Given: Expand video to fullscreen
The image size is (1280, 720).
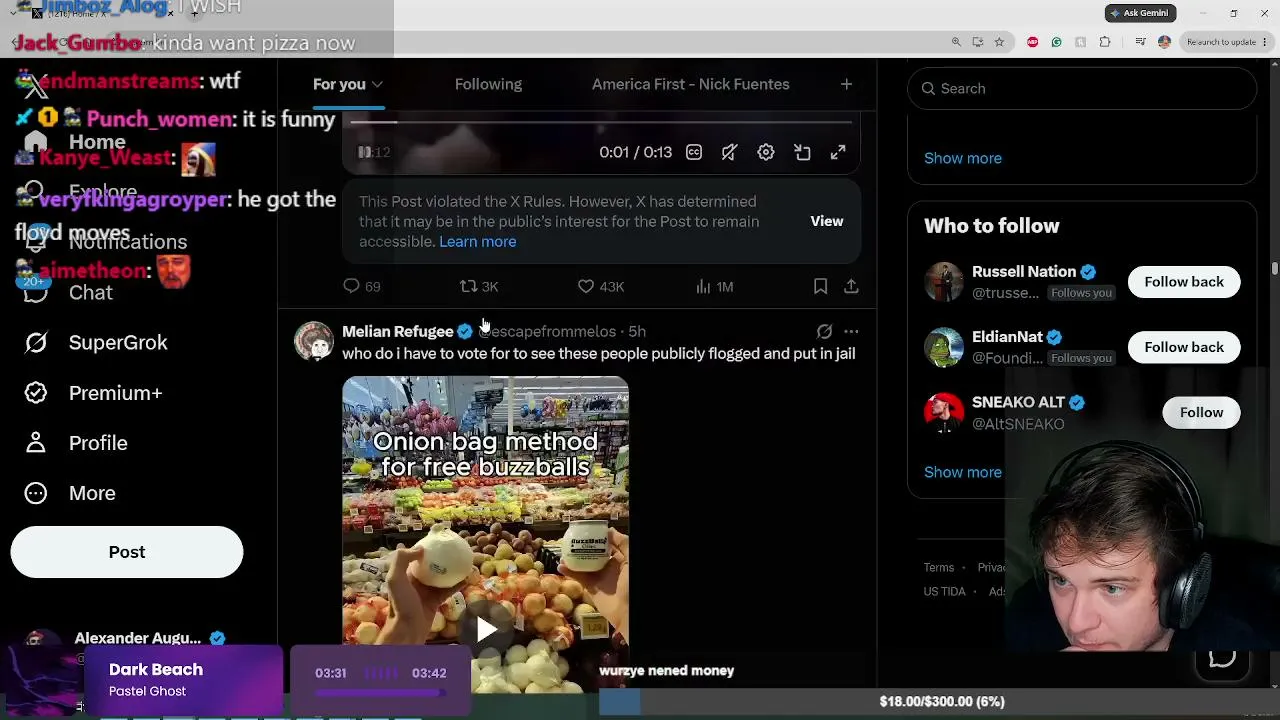Looking at the screenshot, I should [x=838, y=152].
